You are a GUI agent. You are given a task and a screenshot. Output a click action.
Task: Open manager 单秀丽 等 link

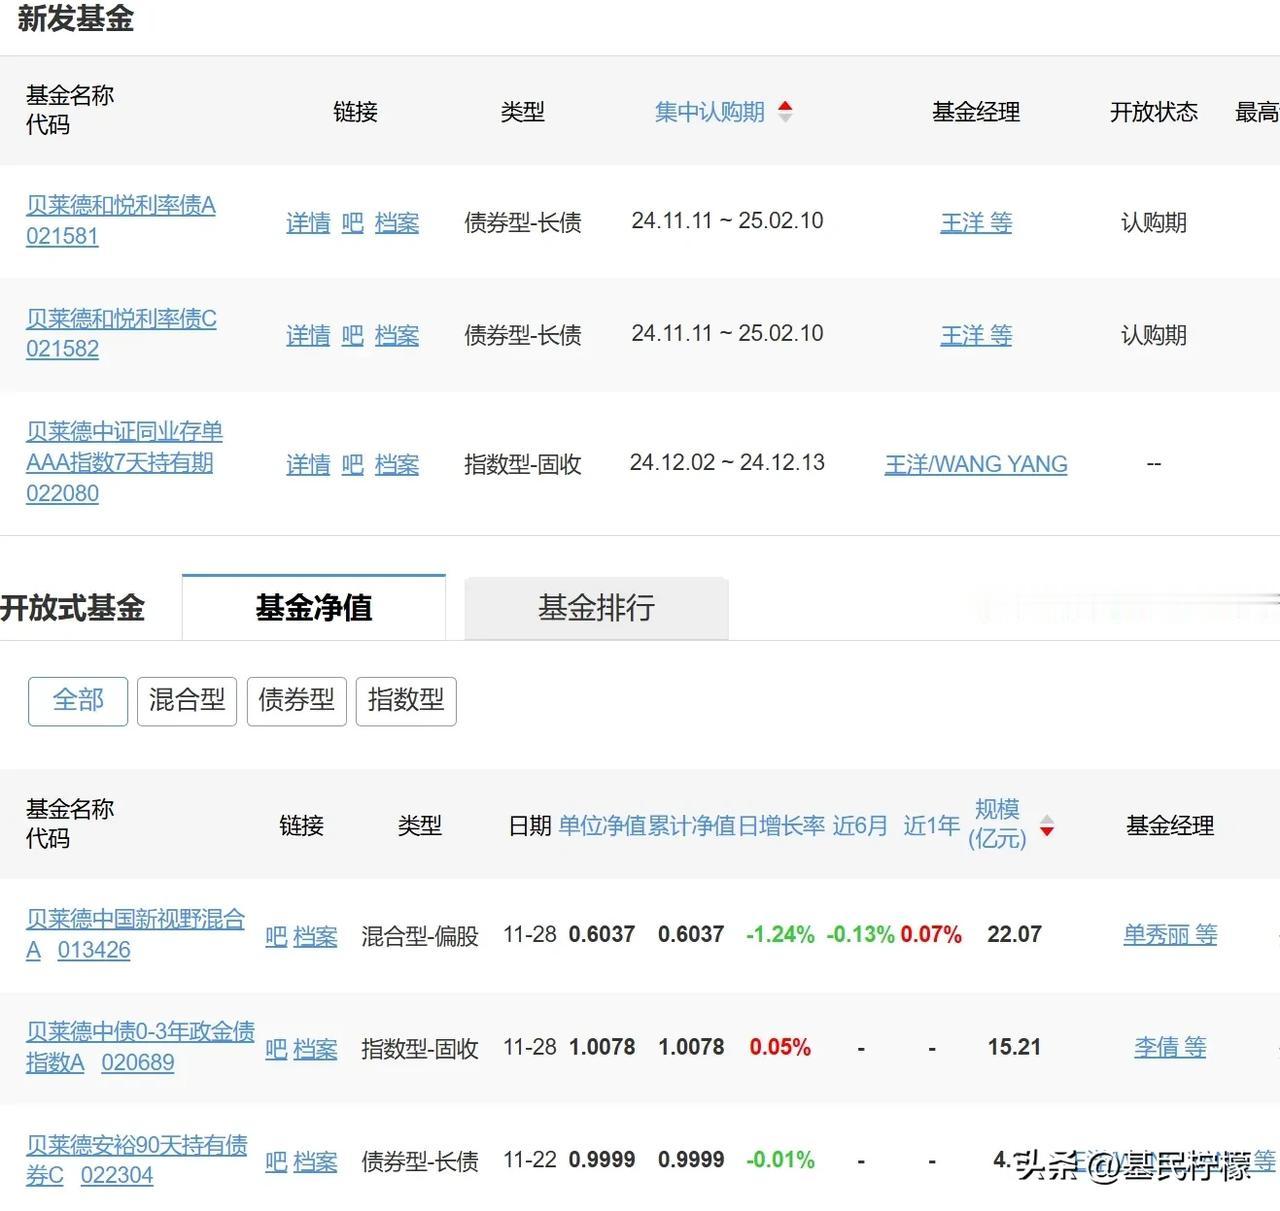[x=1170, y=935]
